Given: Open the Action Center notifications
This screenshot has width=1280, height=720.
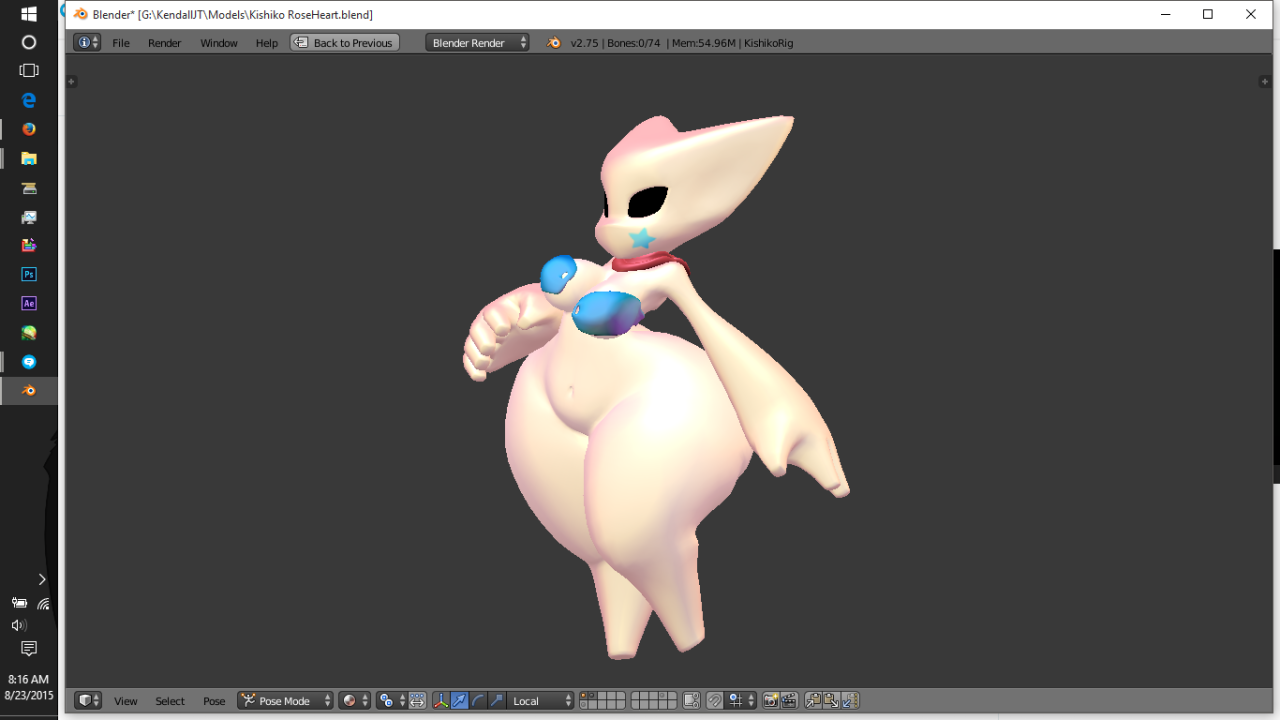Looking at the screenshot, I should click(29, 649).
